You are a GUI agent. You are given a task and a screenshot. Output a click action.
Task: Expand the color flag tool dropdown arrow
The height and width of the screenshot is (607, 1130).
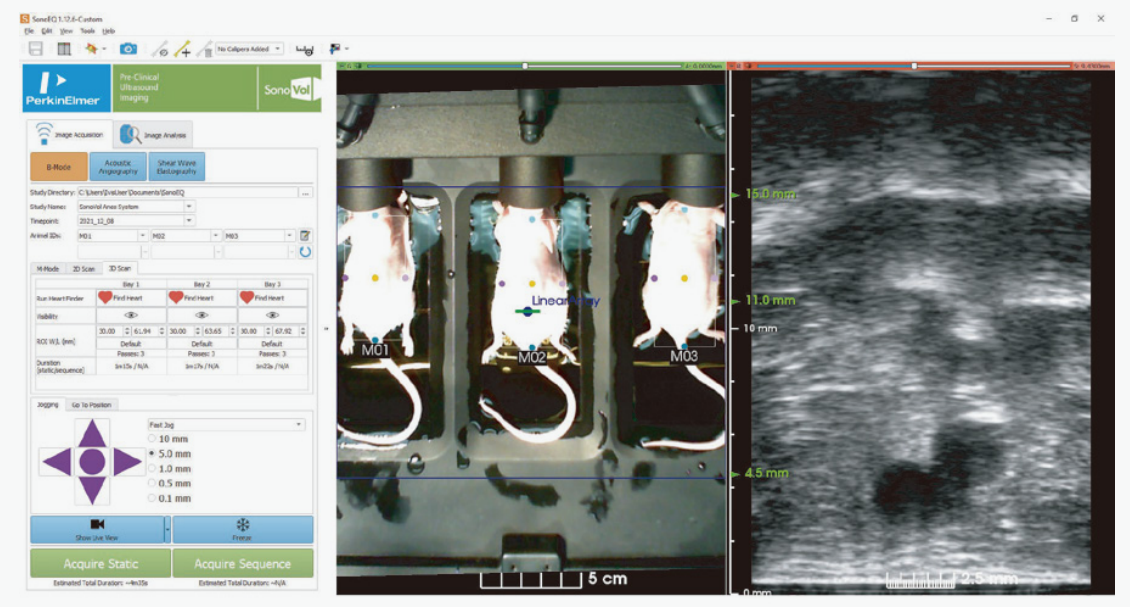coord(347,49)
